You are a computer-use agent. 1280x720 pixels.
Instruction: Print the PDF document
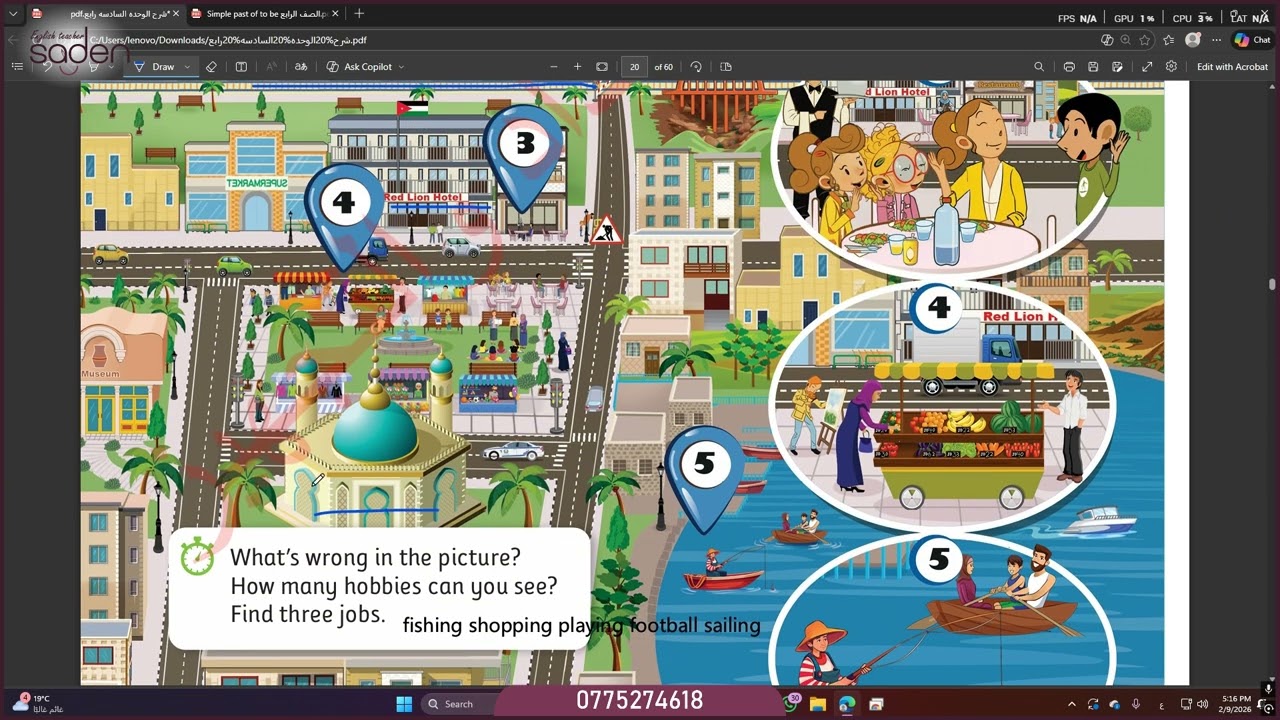(x=1069, y=67)
